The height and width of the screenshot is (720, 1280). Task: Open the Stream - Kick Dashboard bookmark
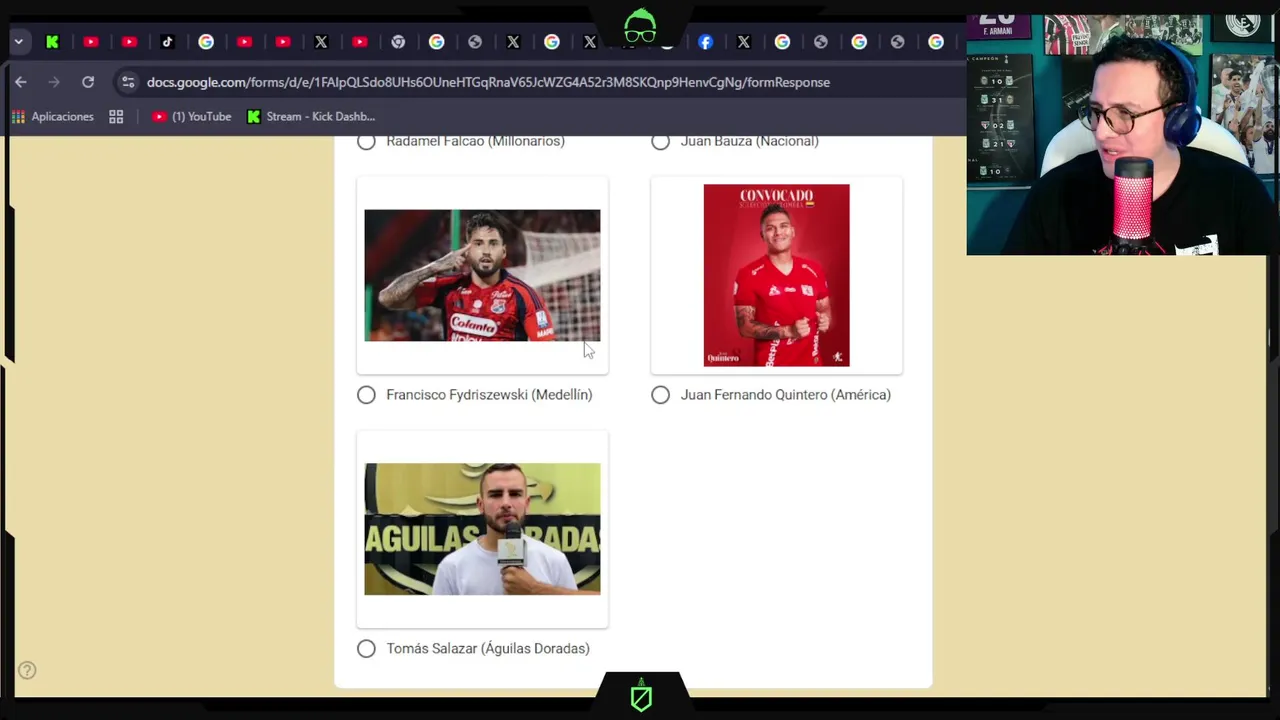(x=311, y=117)
